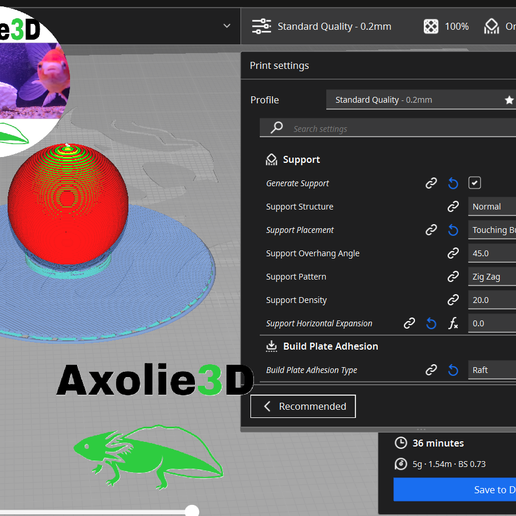The image size is (516, 516).
Task: Reset Build Plate Adhesion Type setting
Action: pyautogui.click(x=453, y=370)
